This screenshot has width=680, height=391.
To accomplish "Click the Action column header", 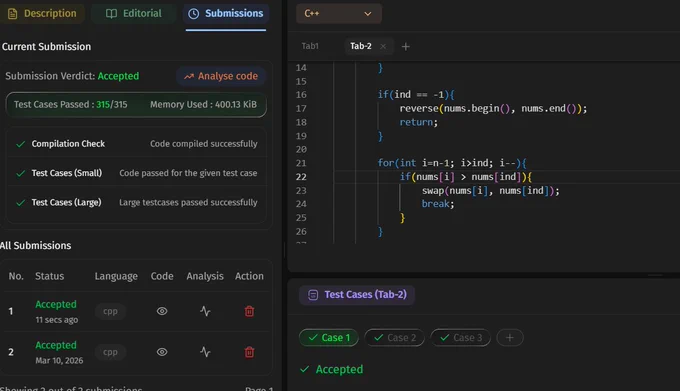I will click(249, 276).
